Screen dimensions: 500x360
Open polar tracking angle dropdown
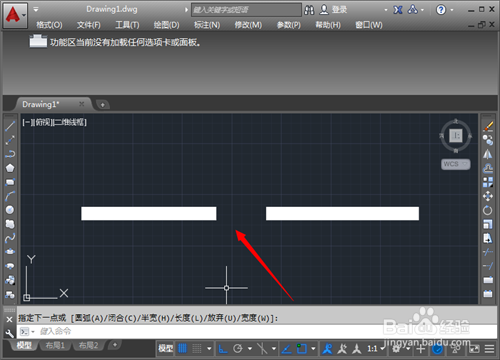(250, 349)
